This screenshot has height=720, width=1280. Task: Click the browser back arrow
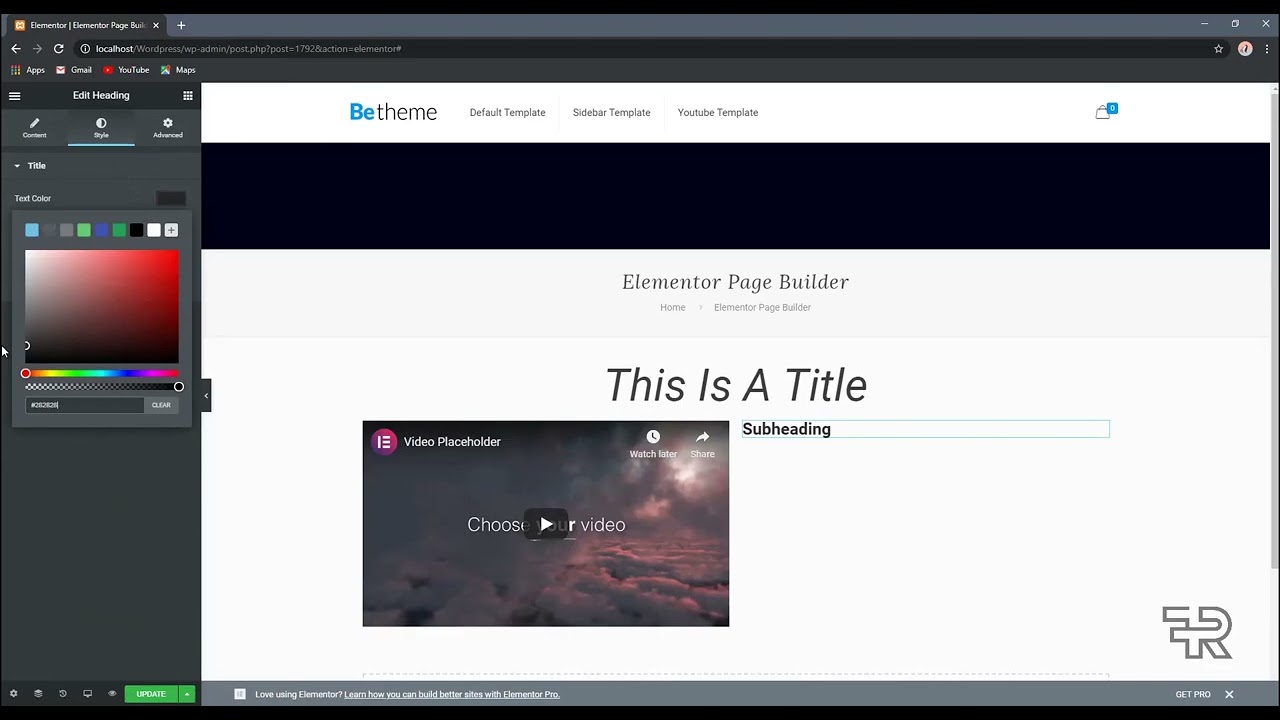click(x=15, y=49)
